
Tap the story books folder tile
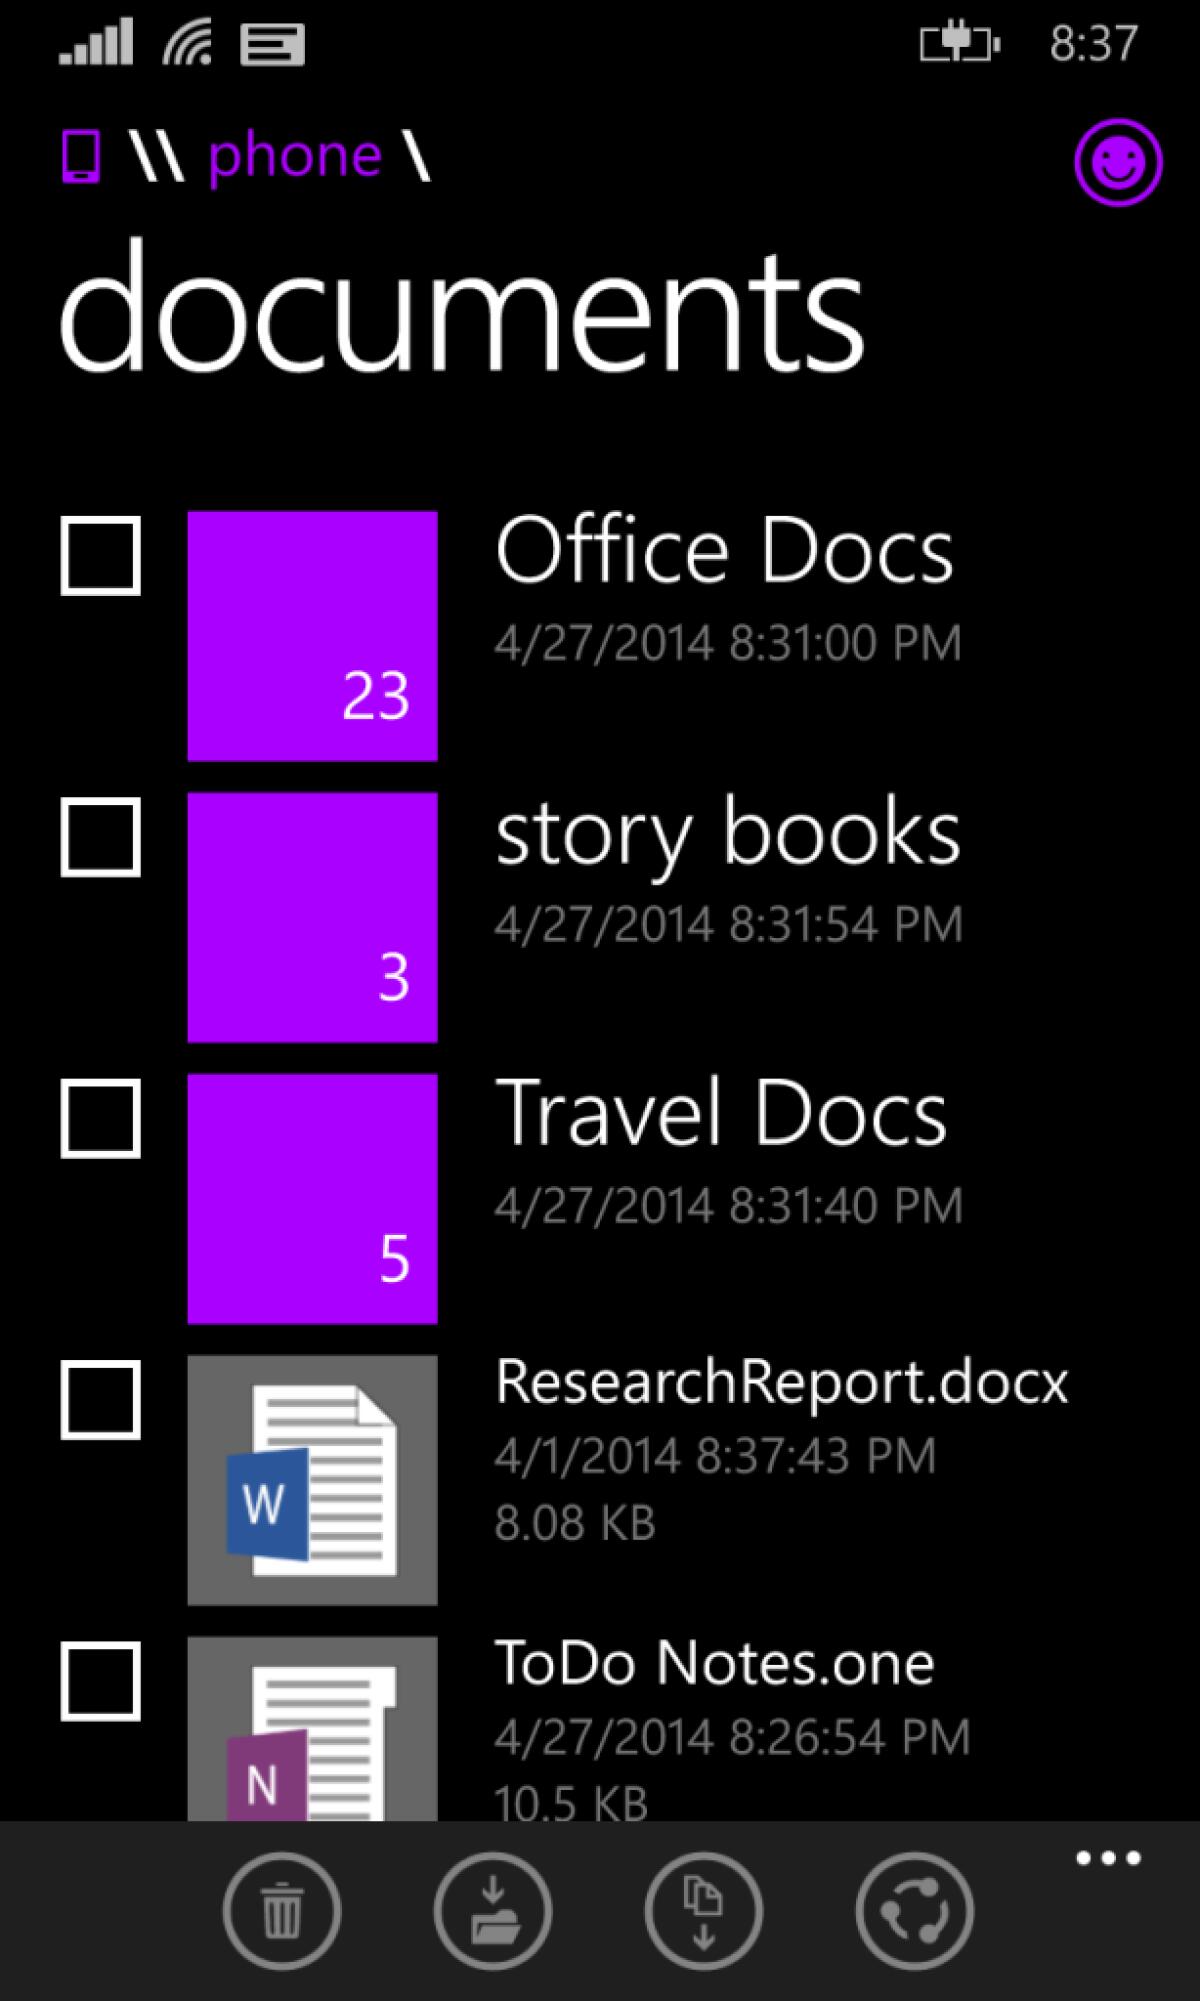click(x=312, y=918)
